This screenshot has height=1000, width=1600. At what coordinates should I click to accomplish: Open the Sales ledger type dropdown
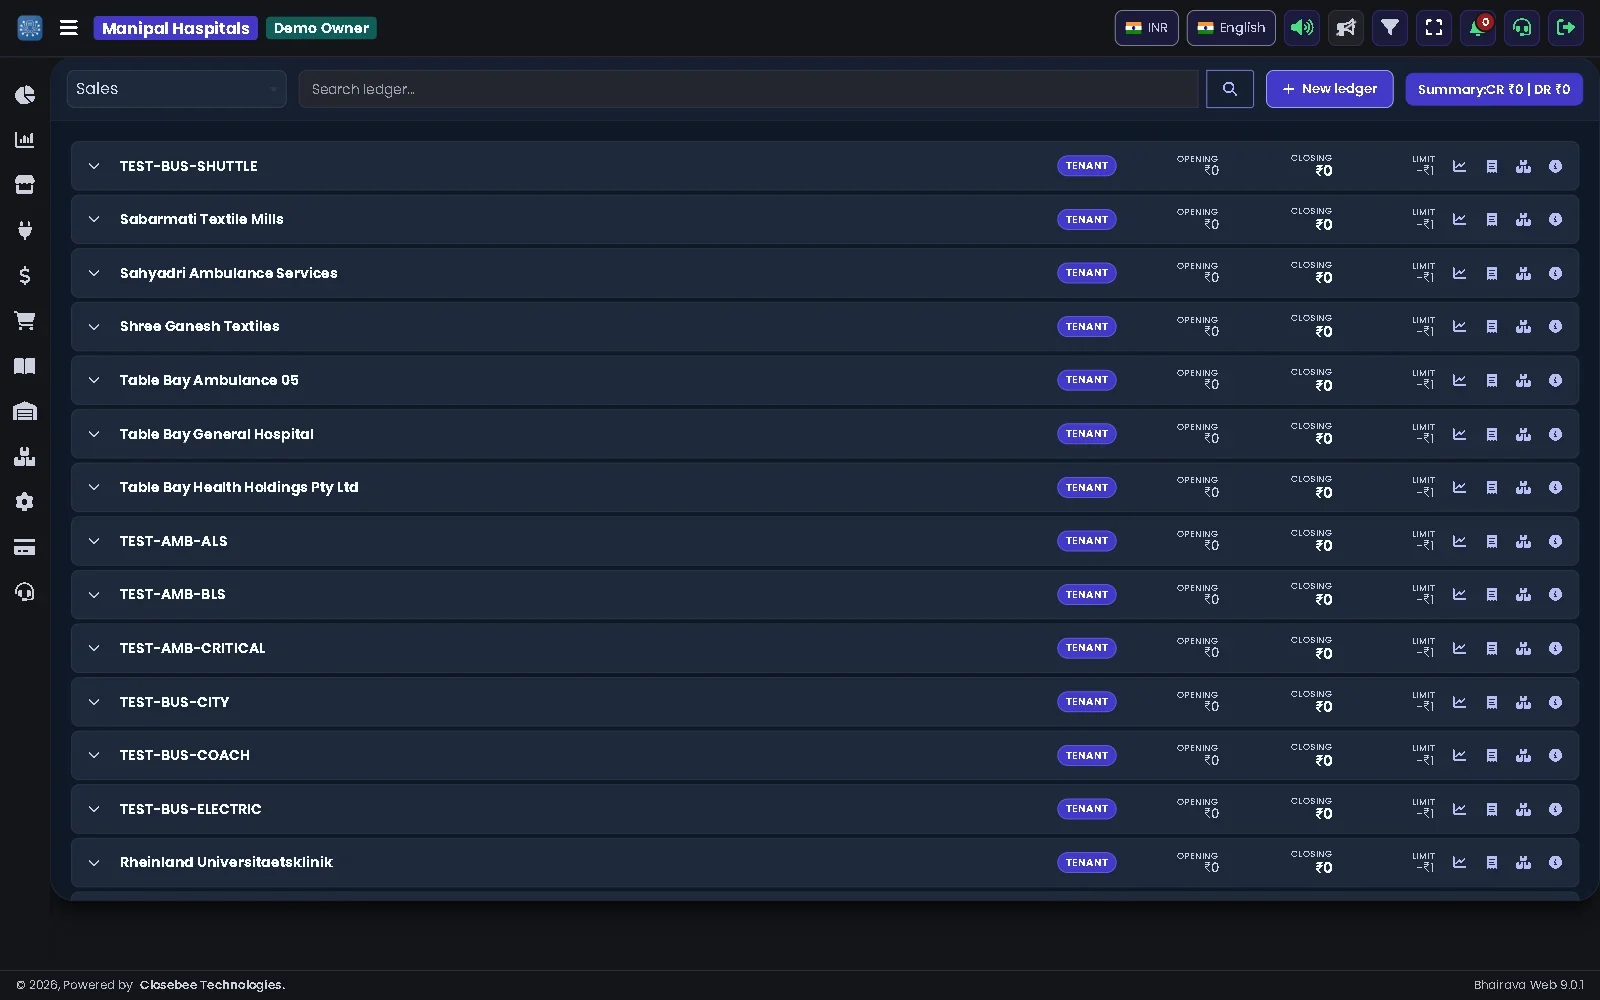176,89
